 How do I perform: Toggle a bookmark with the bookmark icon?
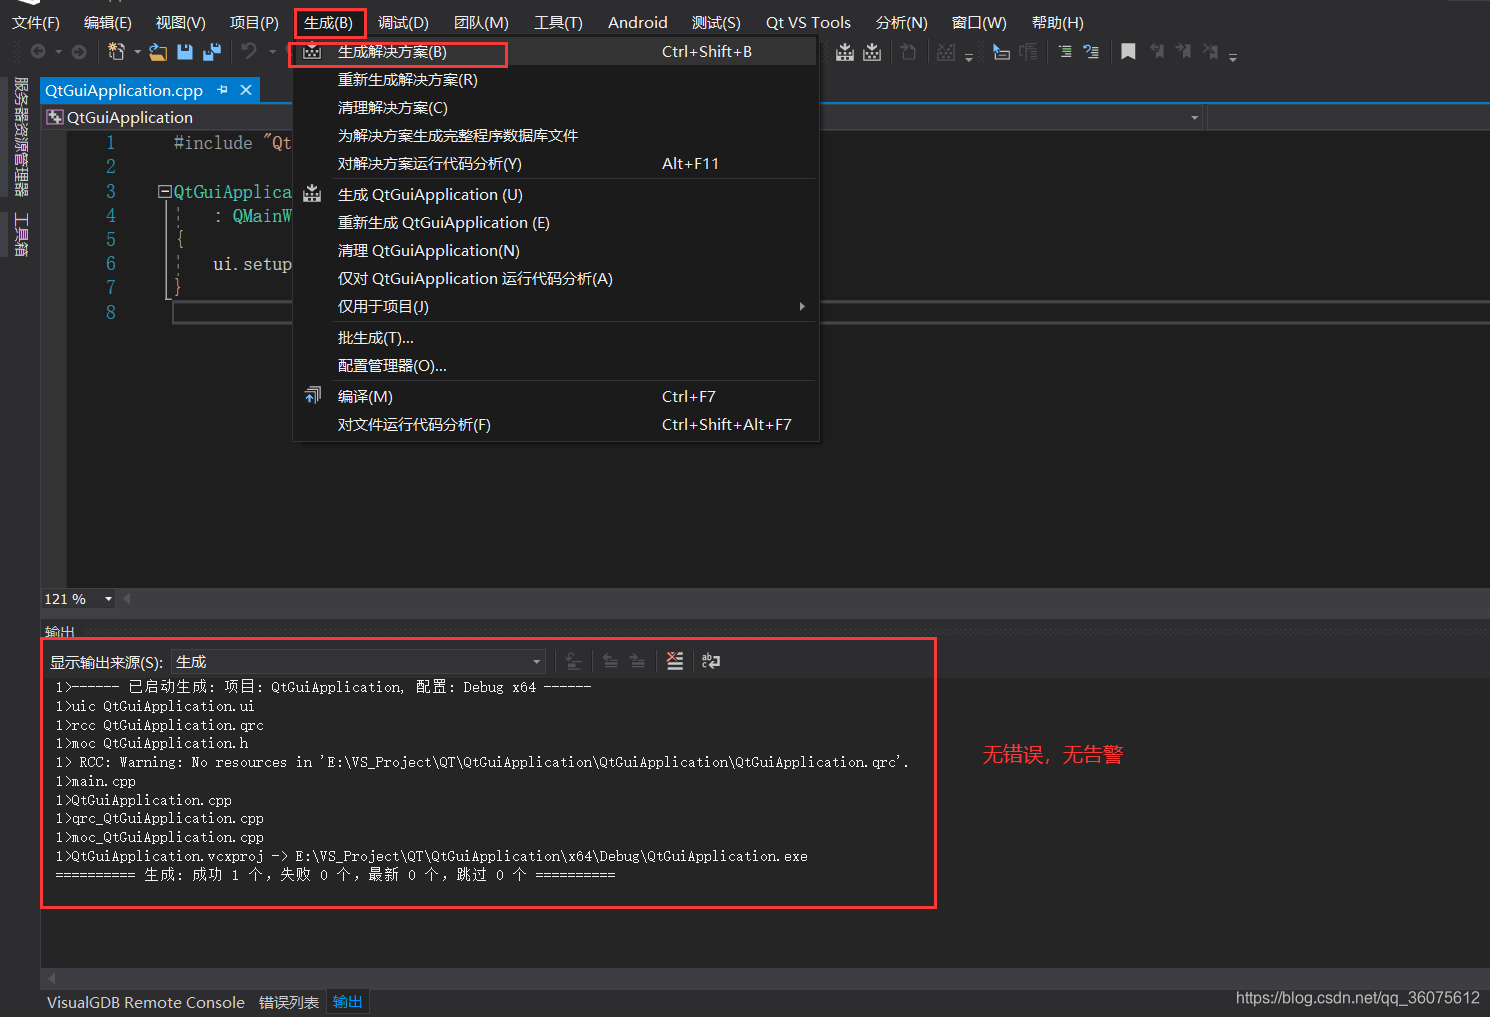click(1128, 50)
